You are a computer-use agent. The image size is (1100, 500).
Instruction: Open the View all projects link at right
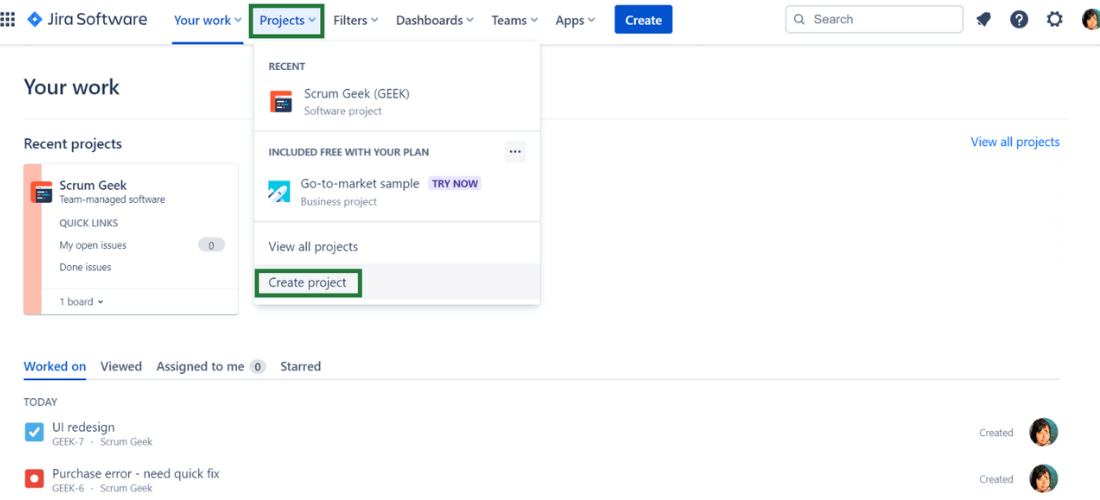(x=1014, y=142)
